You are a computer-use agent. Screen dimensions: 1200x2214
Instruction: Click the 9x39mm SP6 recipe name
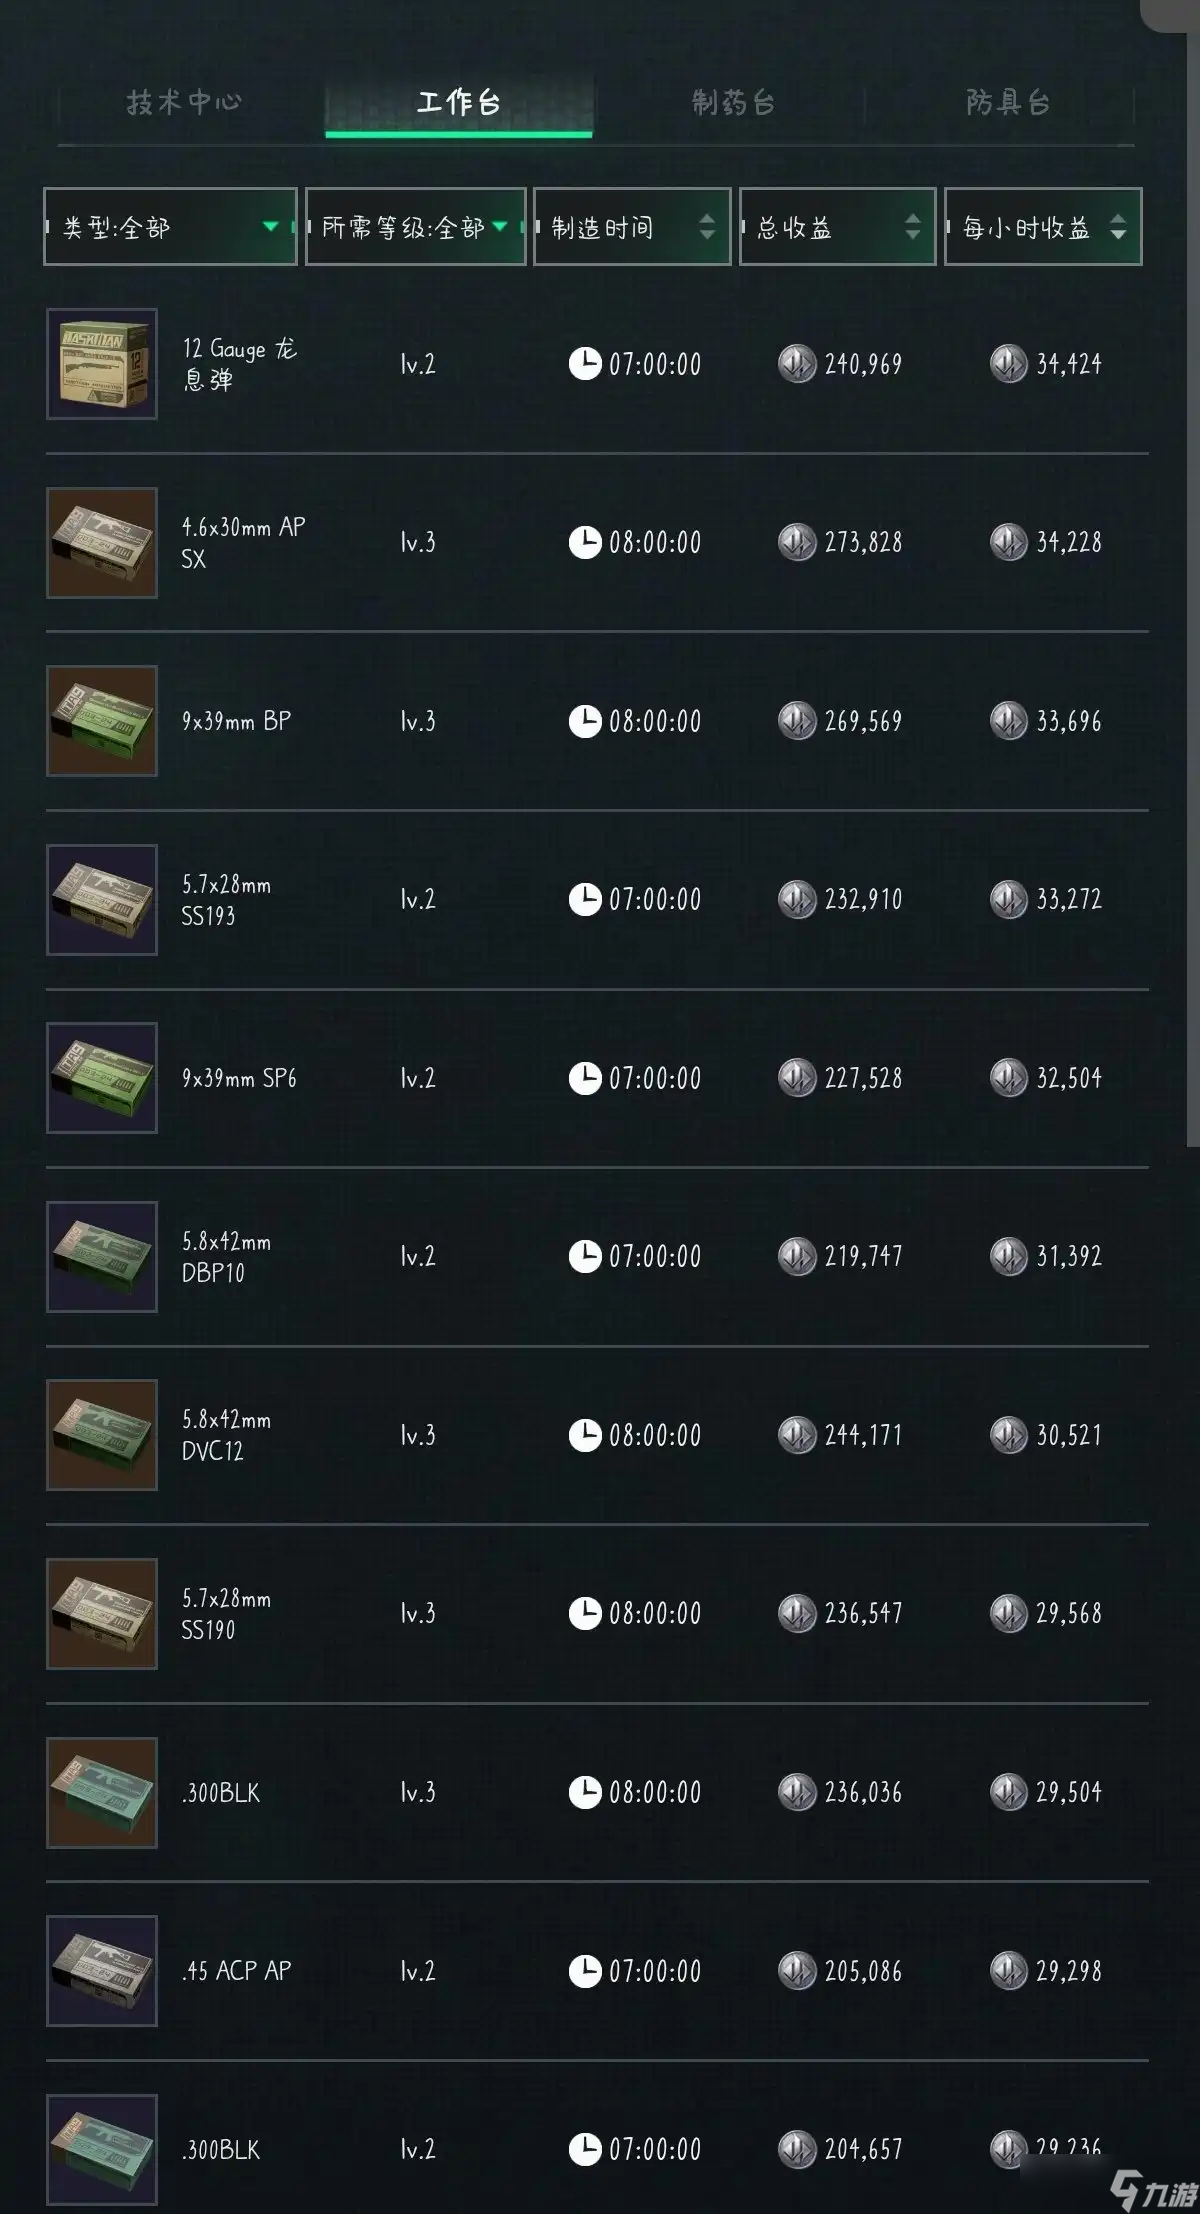pos(239,1078)
